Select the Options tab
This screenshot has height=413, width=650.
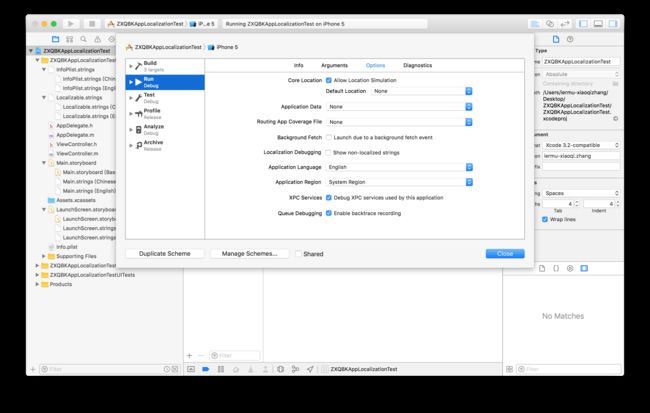[x=375, y=66]
